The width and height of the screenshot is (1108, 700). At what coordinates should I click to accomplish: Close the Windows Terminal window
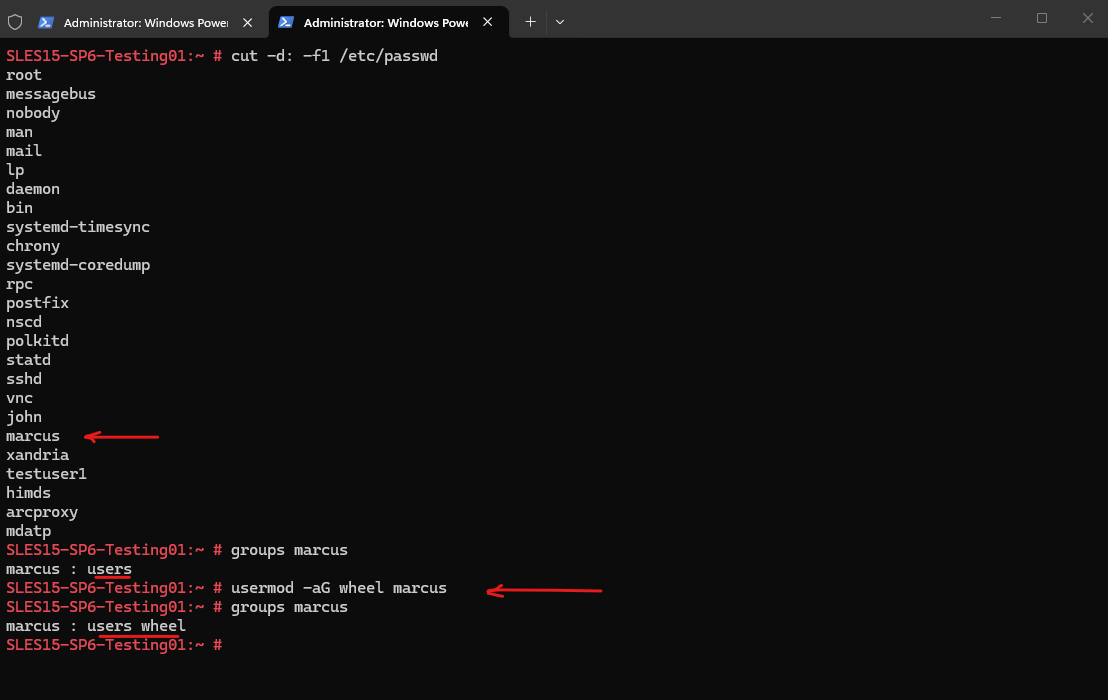click(1087, 18)
